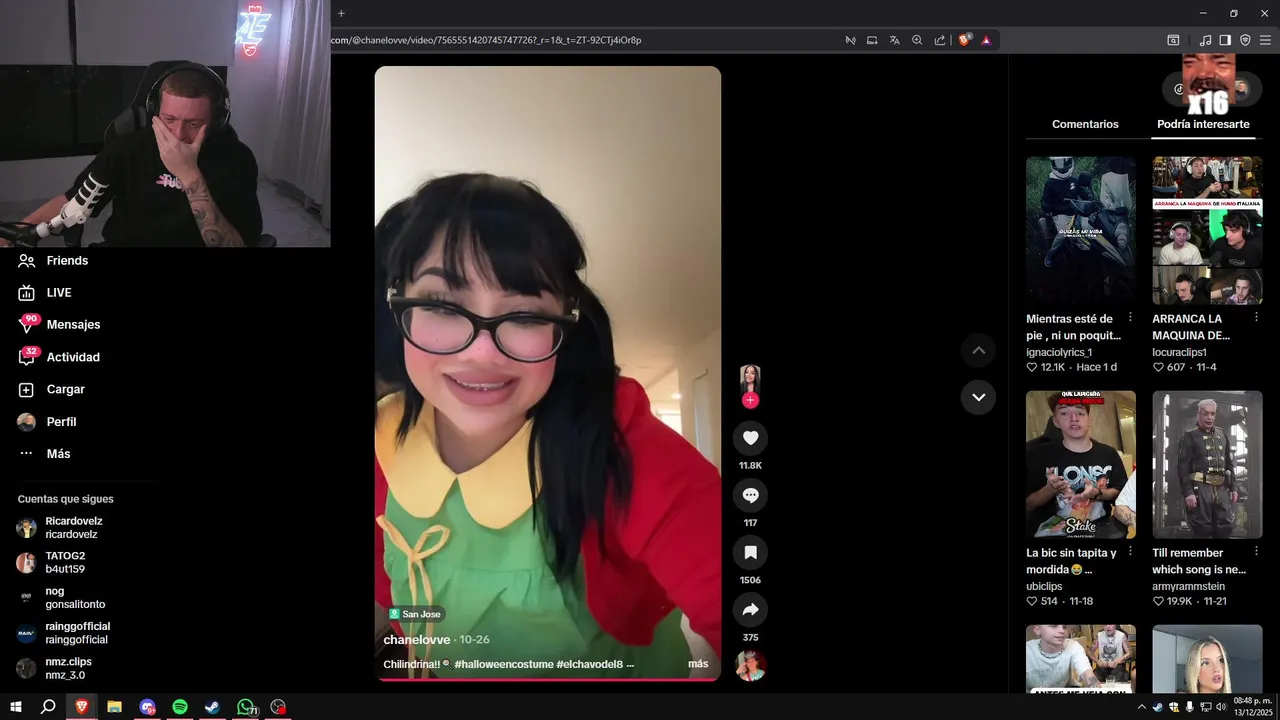Open options for the La bic sin tapita video
This screenshot has height=720, width=1280.
pyautogui.click(x=1131, y=552)
